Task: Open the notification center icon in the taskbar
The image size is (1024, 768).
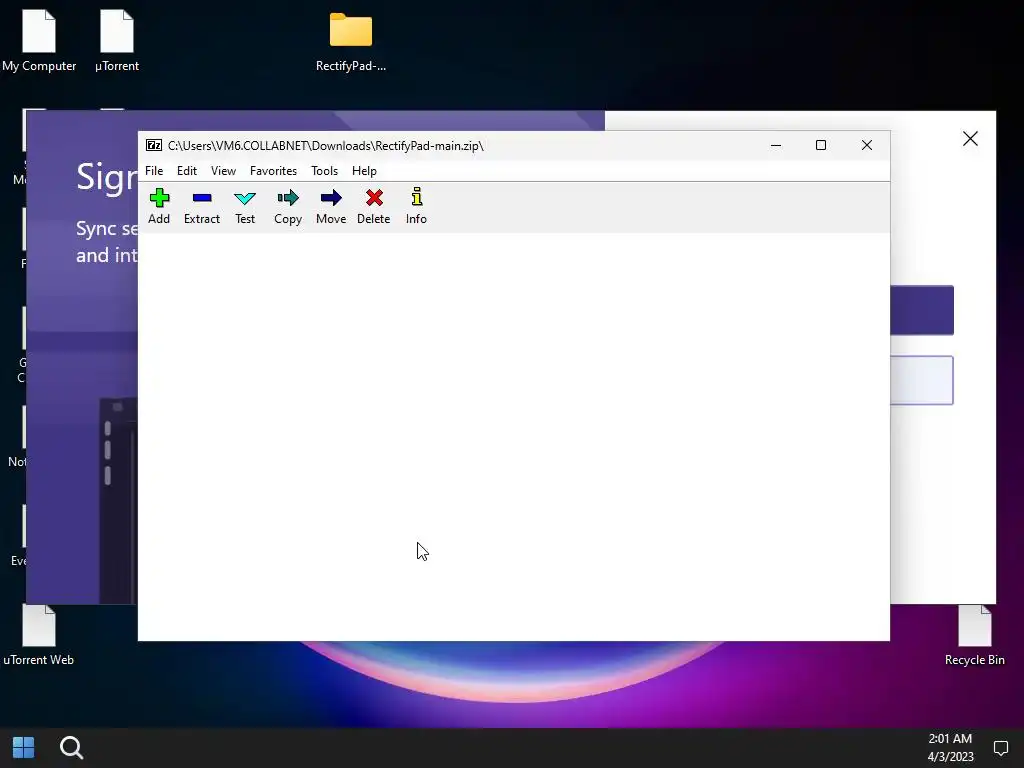Action: 1000,748
